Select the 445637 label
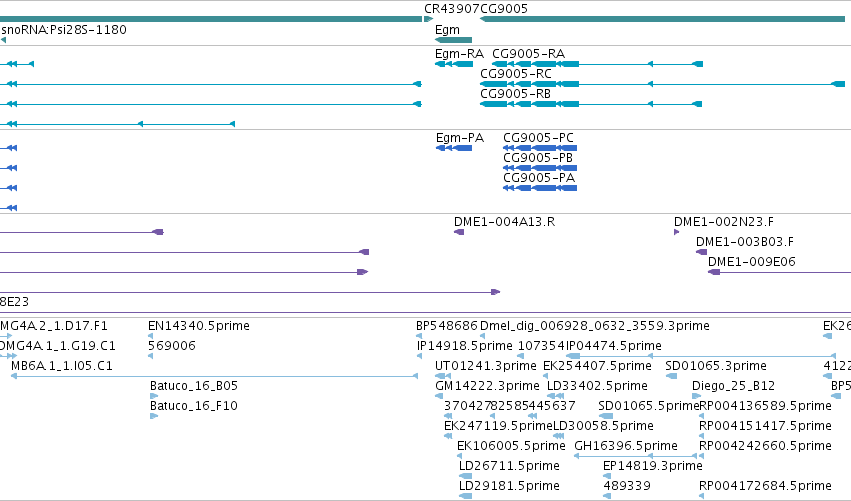The height and width of the screenshot is (501, 851). 552,407
